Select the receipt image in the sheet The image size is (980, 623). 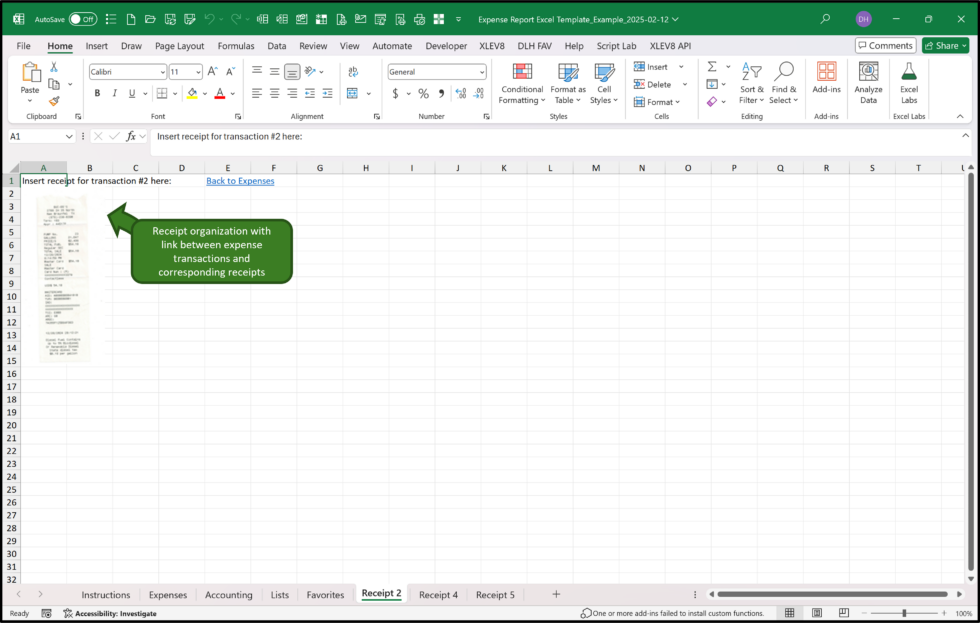pos(63,277)
